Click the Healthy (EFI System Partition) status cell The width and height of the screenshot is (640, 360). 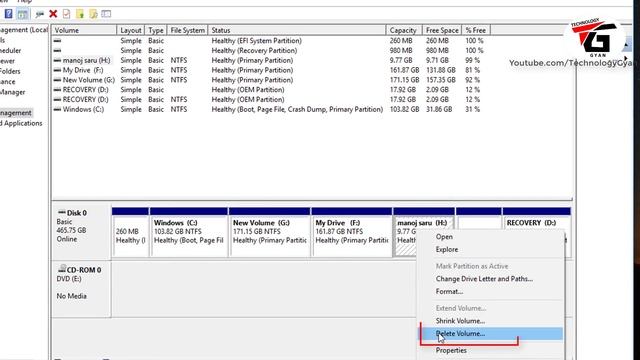click(x=256, y=41)
